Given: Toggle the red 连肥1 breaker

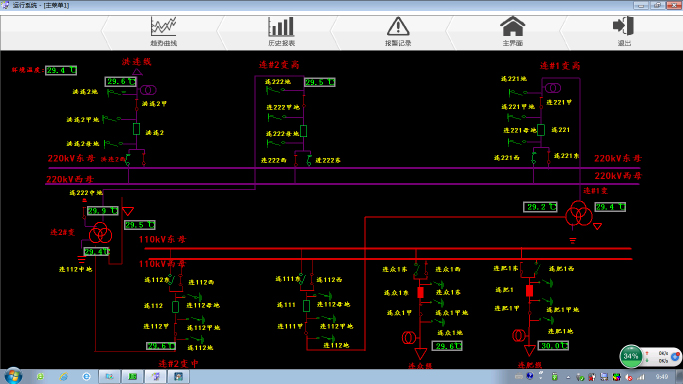Looking at the screenshot, I should coord(529,291).
